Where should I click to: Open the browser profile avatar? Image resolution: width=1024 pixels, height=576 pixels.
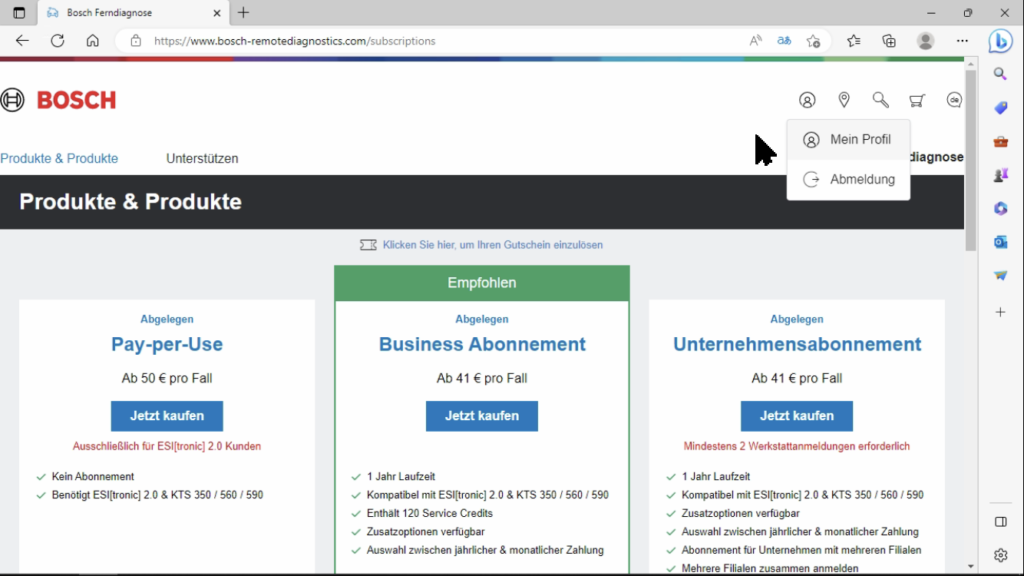click(925, 40)
